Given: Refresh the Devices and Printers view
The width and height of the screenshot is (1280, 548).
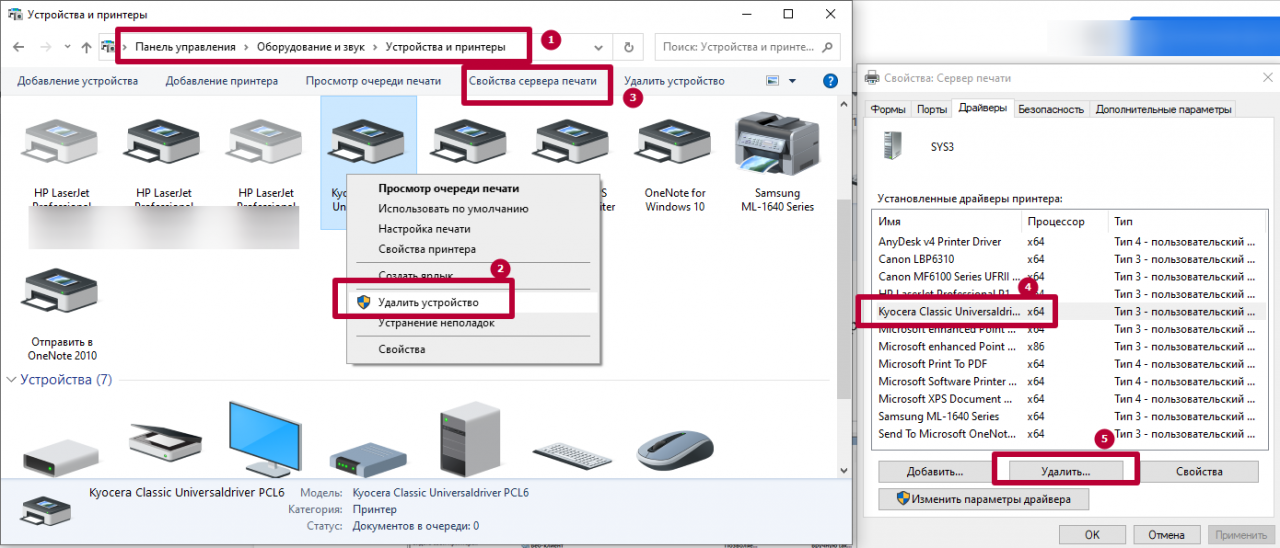Looking at the screenshot, I should 628,47.
